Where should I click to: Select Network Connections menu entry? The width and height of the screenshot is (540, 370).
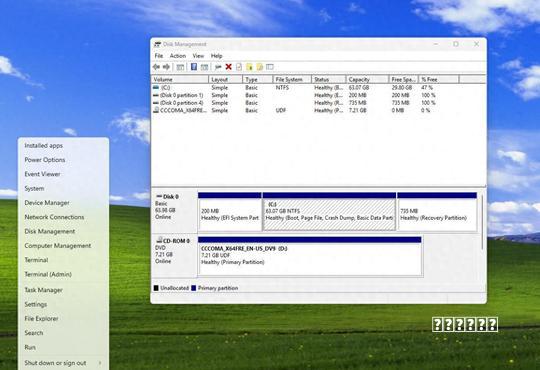pos(64,217)
